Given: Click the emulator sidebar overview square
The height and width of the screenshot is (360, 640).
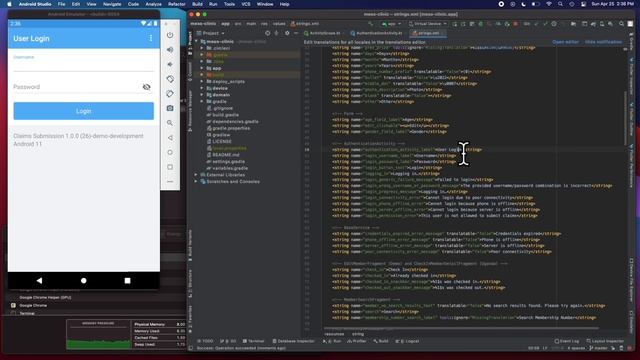Looking at the screenshot, I should 170,167.
